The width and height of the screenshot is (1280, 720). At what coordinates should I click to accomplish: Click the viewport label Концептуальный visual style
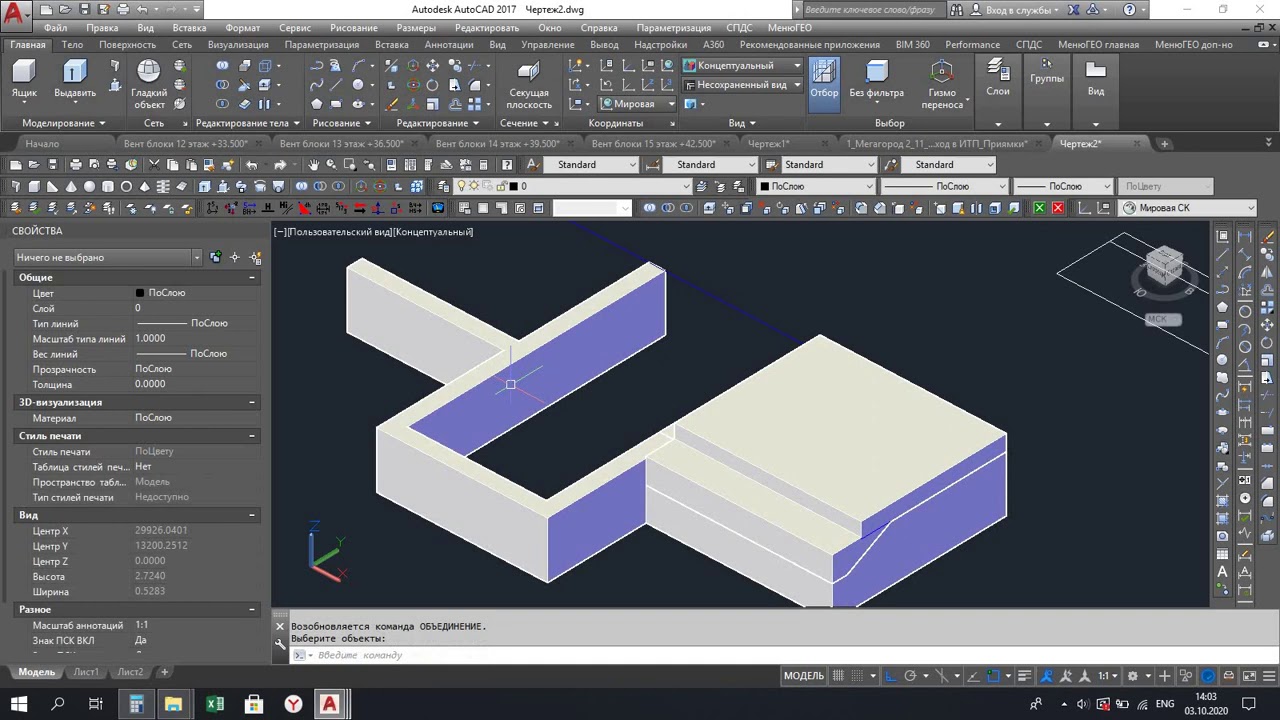(433, 232)
